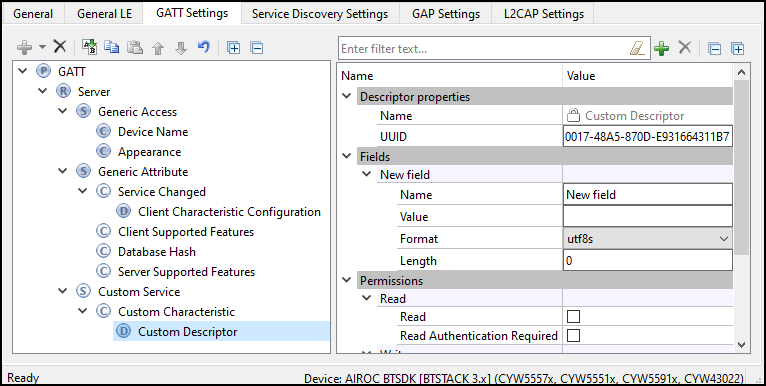Open the add item dropdown arrow
The height and width of the screenshot is (386, 766).
click(x=42, y=47)
